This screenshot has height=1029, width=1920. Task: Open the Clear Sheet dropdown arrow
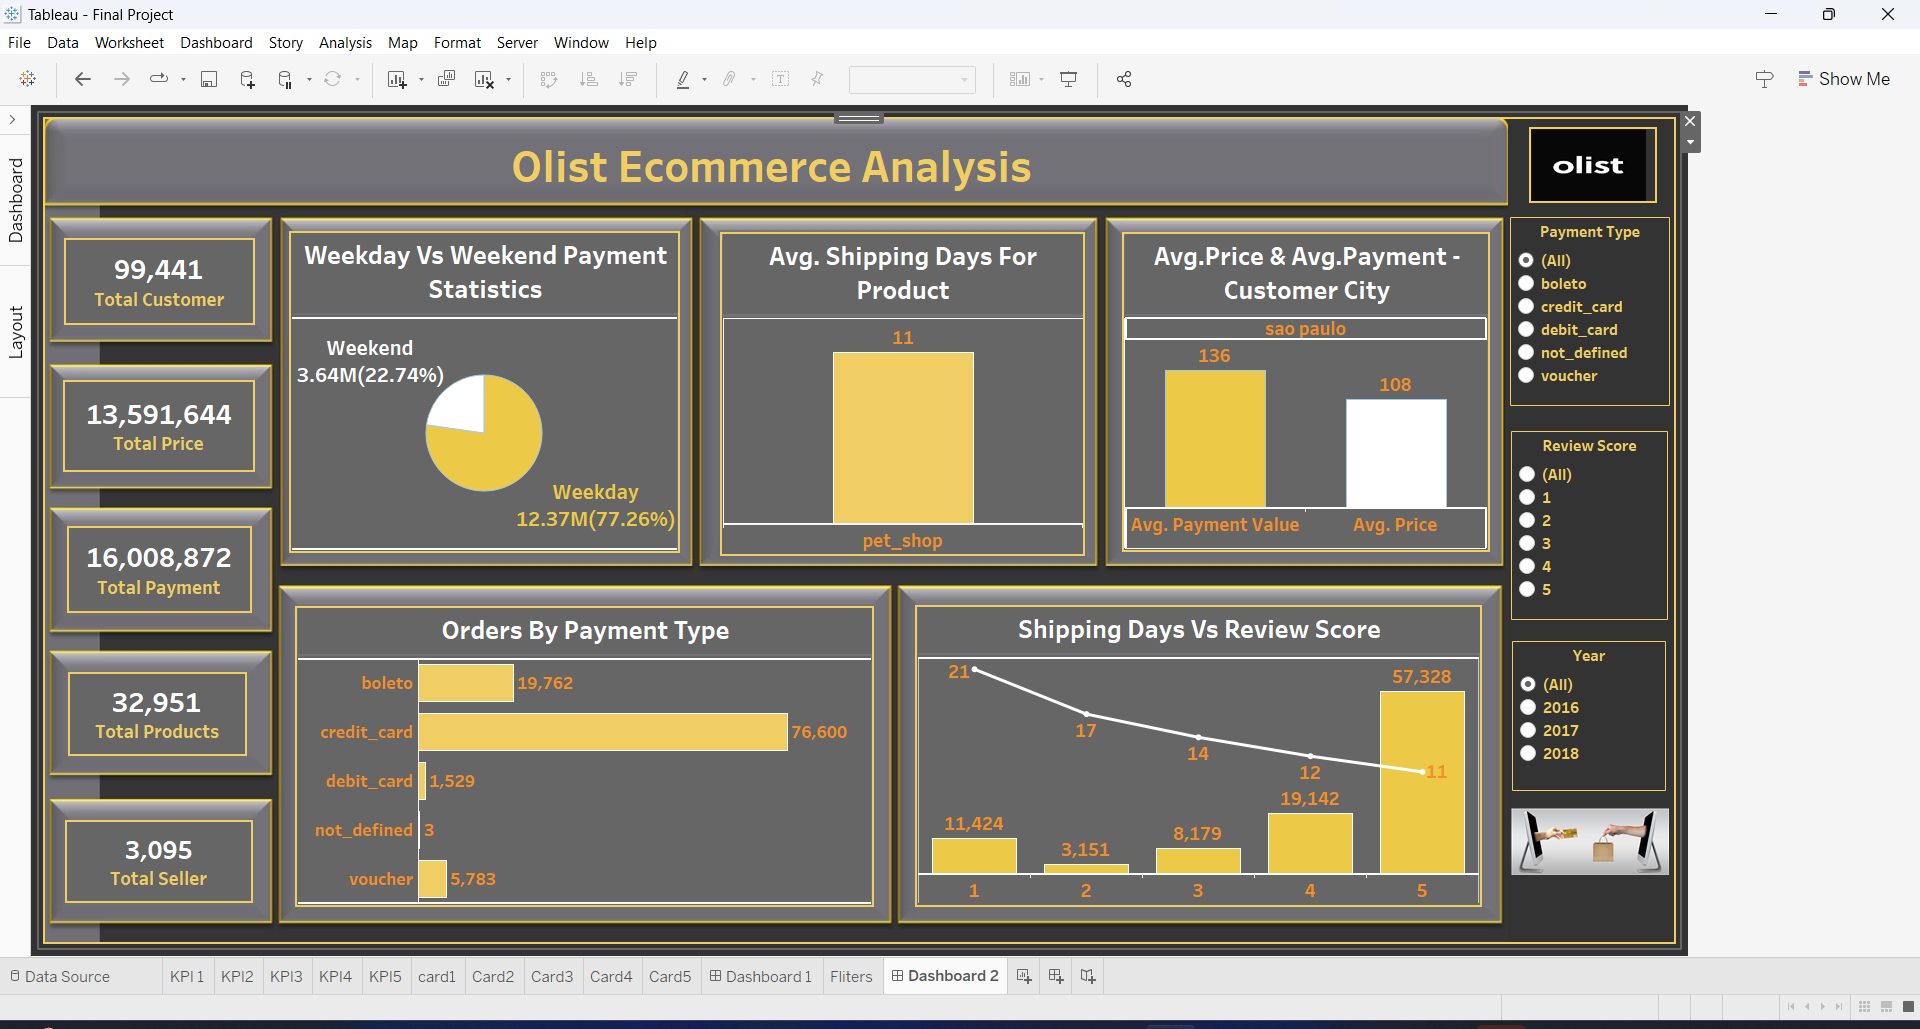point(509,80)
